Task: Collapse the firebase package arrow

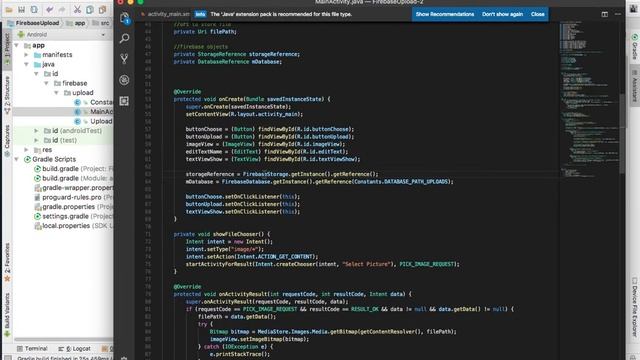Action: (x=46, y=83)
